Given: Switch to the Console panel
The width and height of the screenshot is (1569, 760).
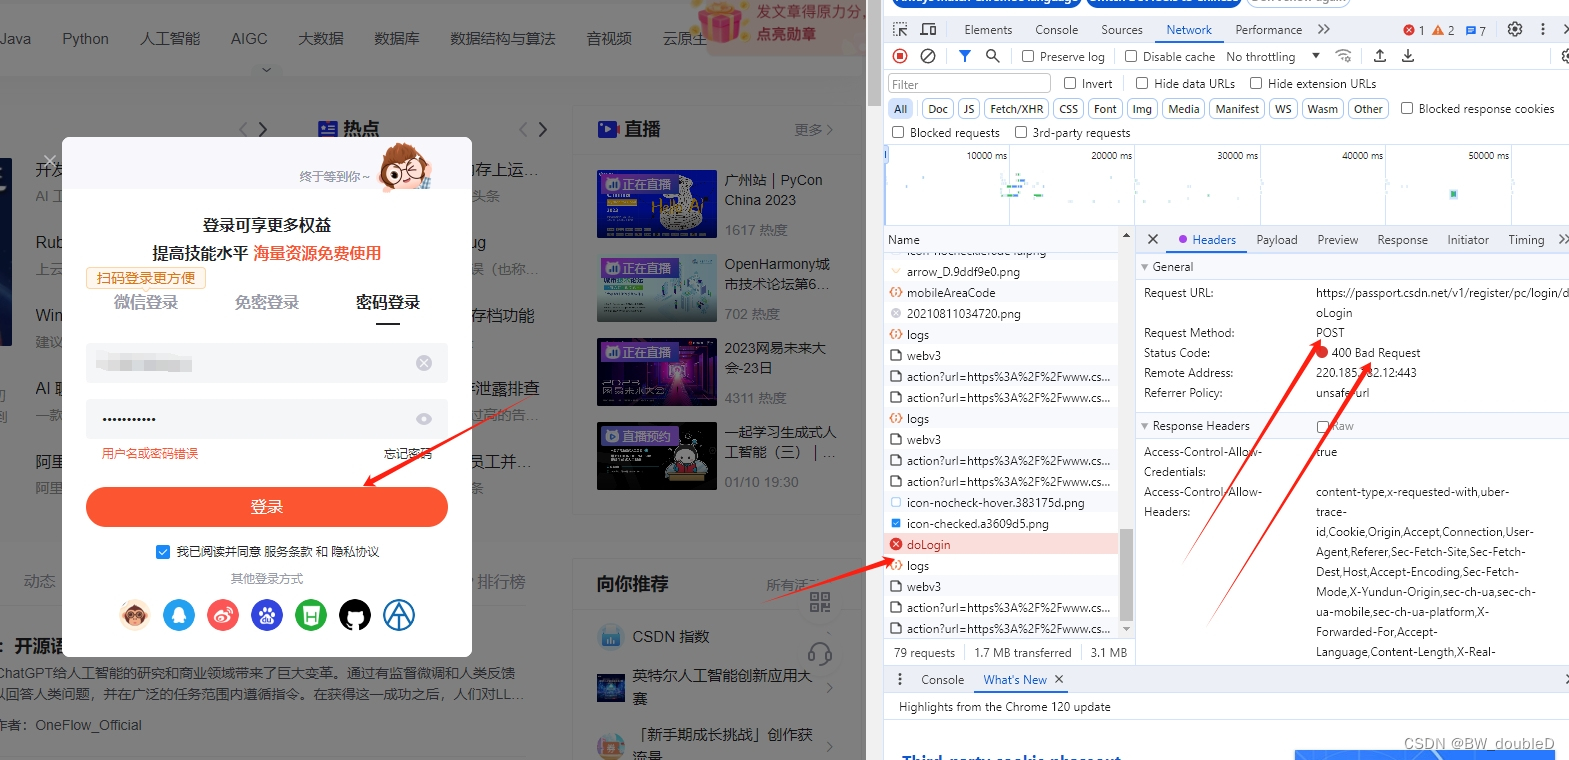Looking at the screenshot, I should point(1056,30).
